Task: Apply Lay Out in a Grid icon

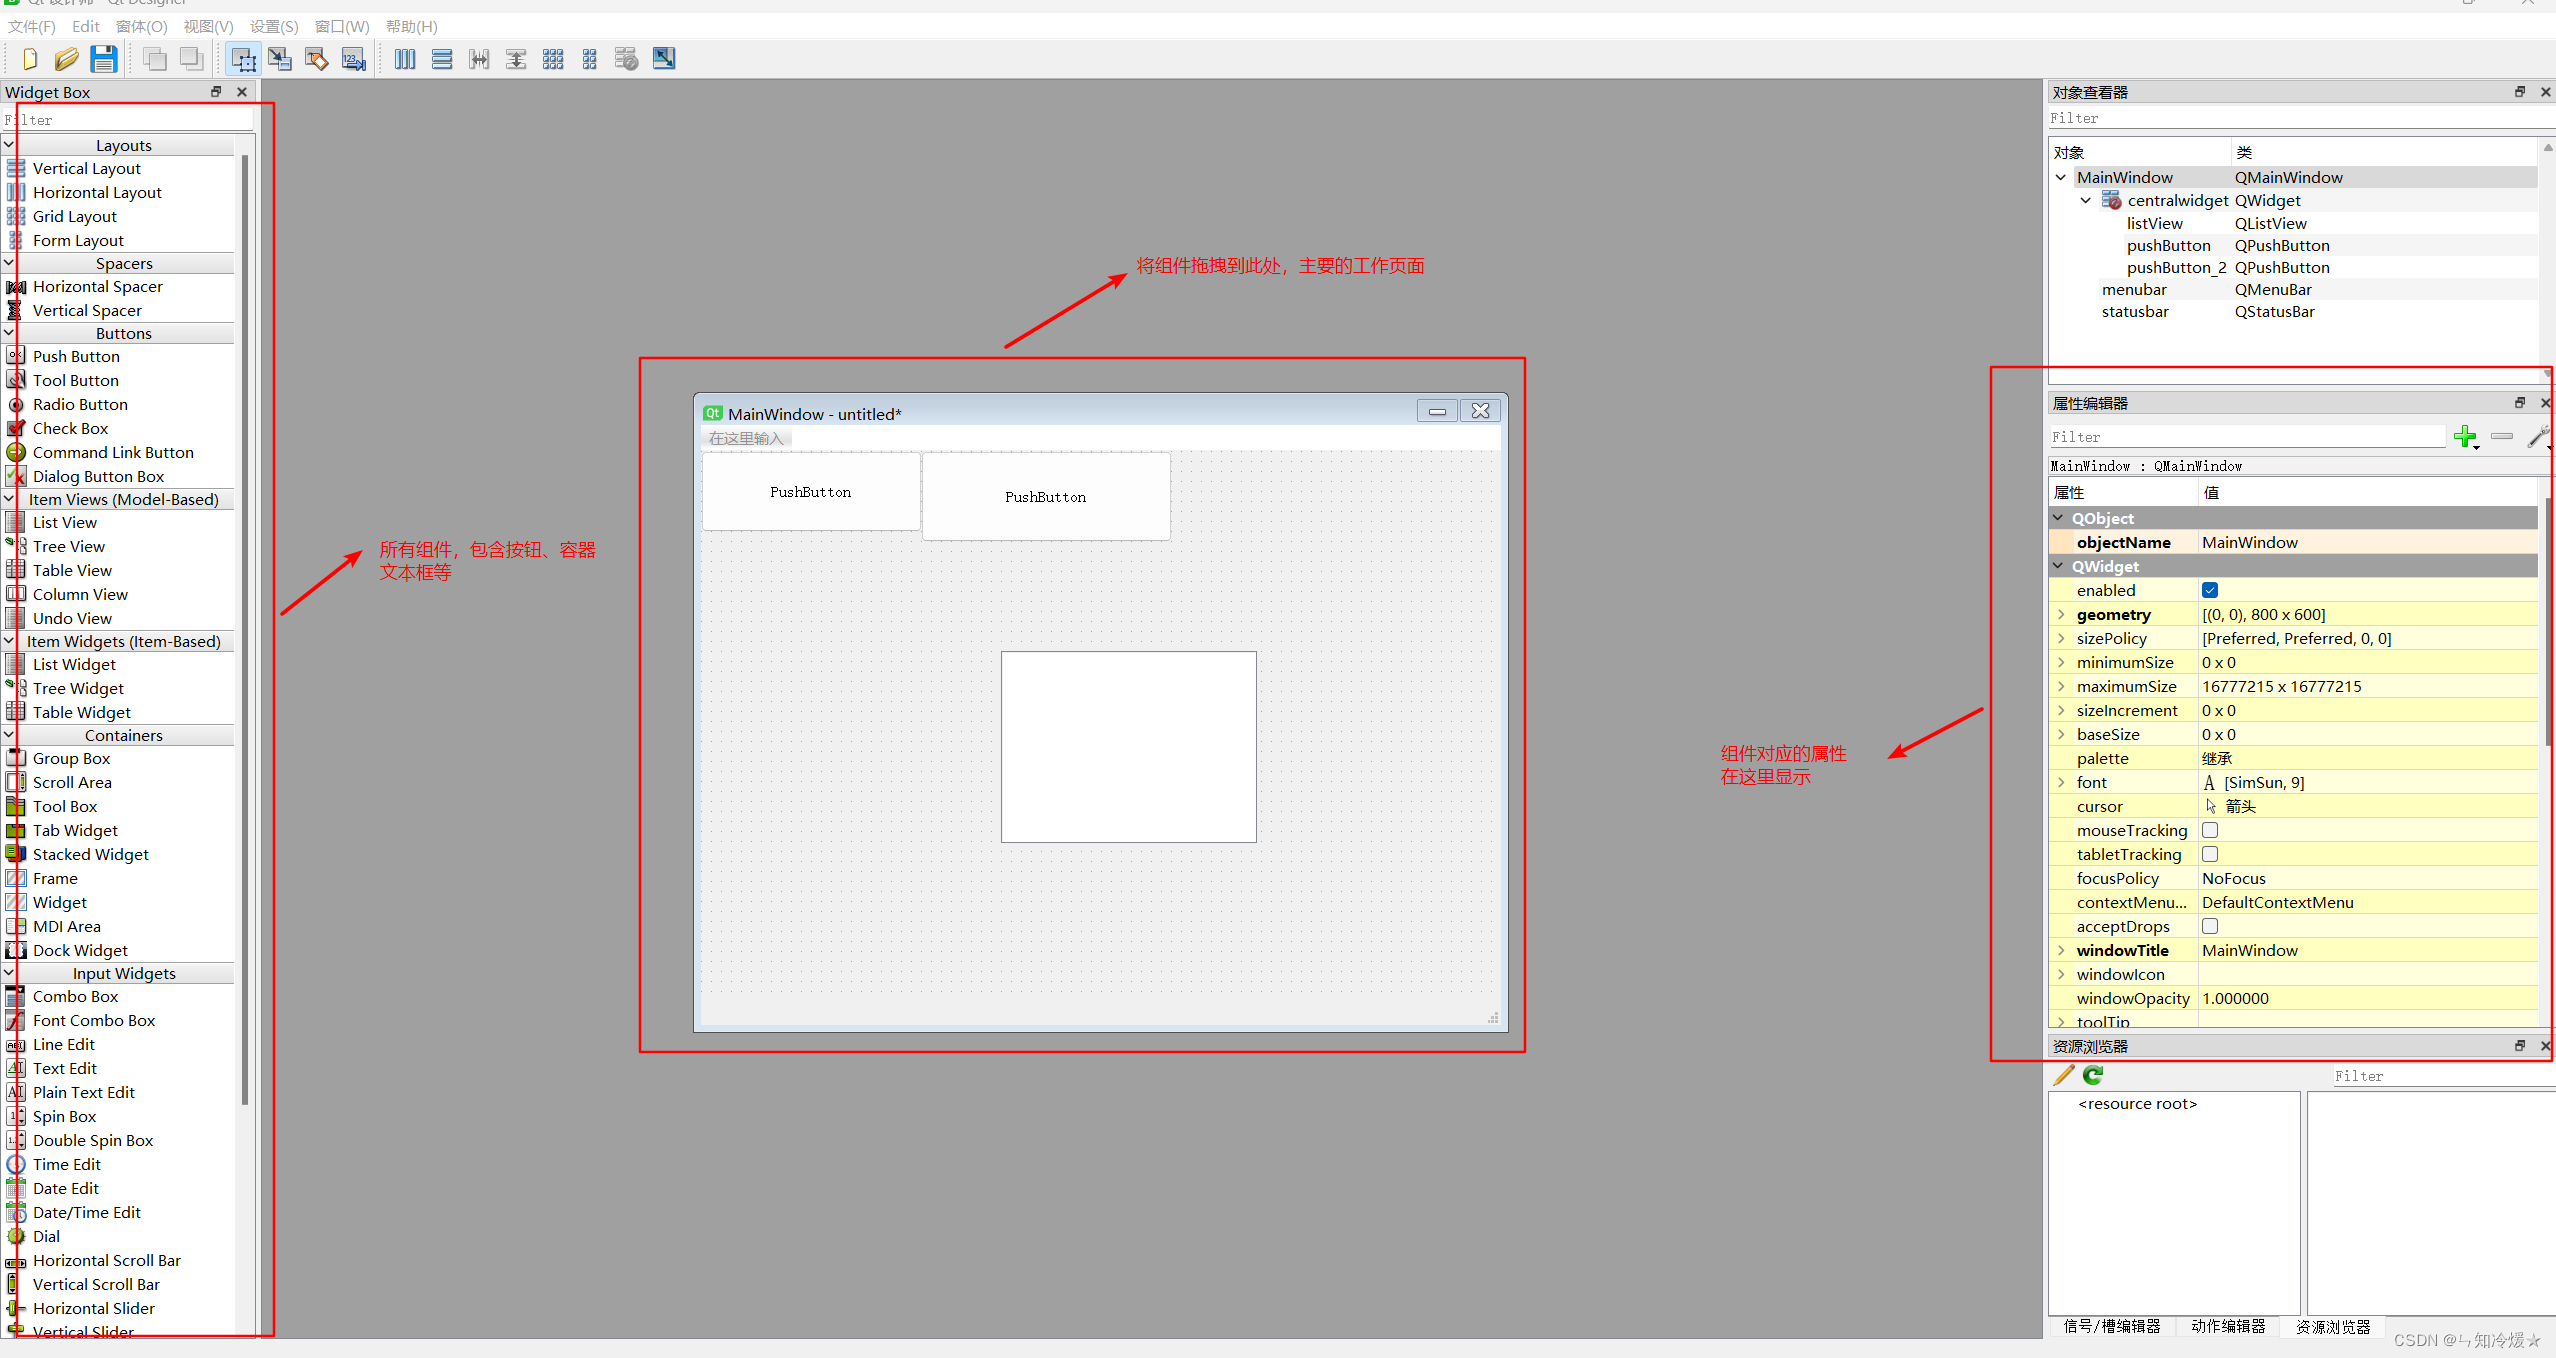Action: pos(553,59)
